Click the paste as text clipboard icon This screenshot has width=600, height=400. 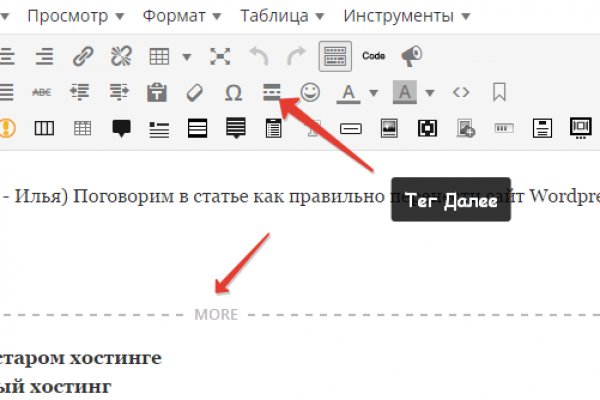(157, 92)
